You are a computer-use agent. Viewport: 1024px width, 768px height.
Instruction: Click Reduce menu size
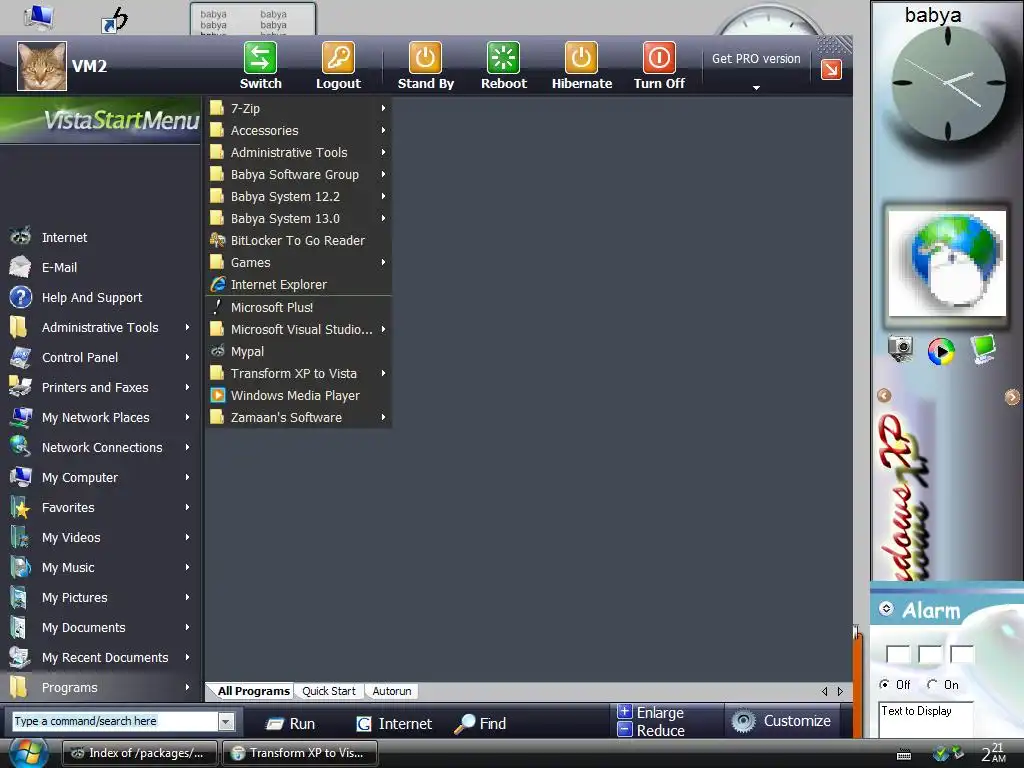650,731
